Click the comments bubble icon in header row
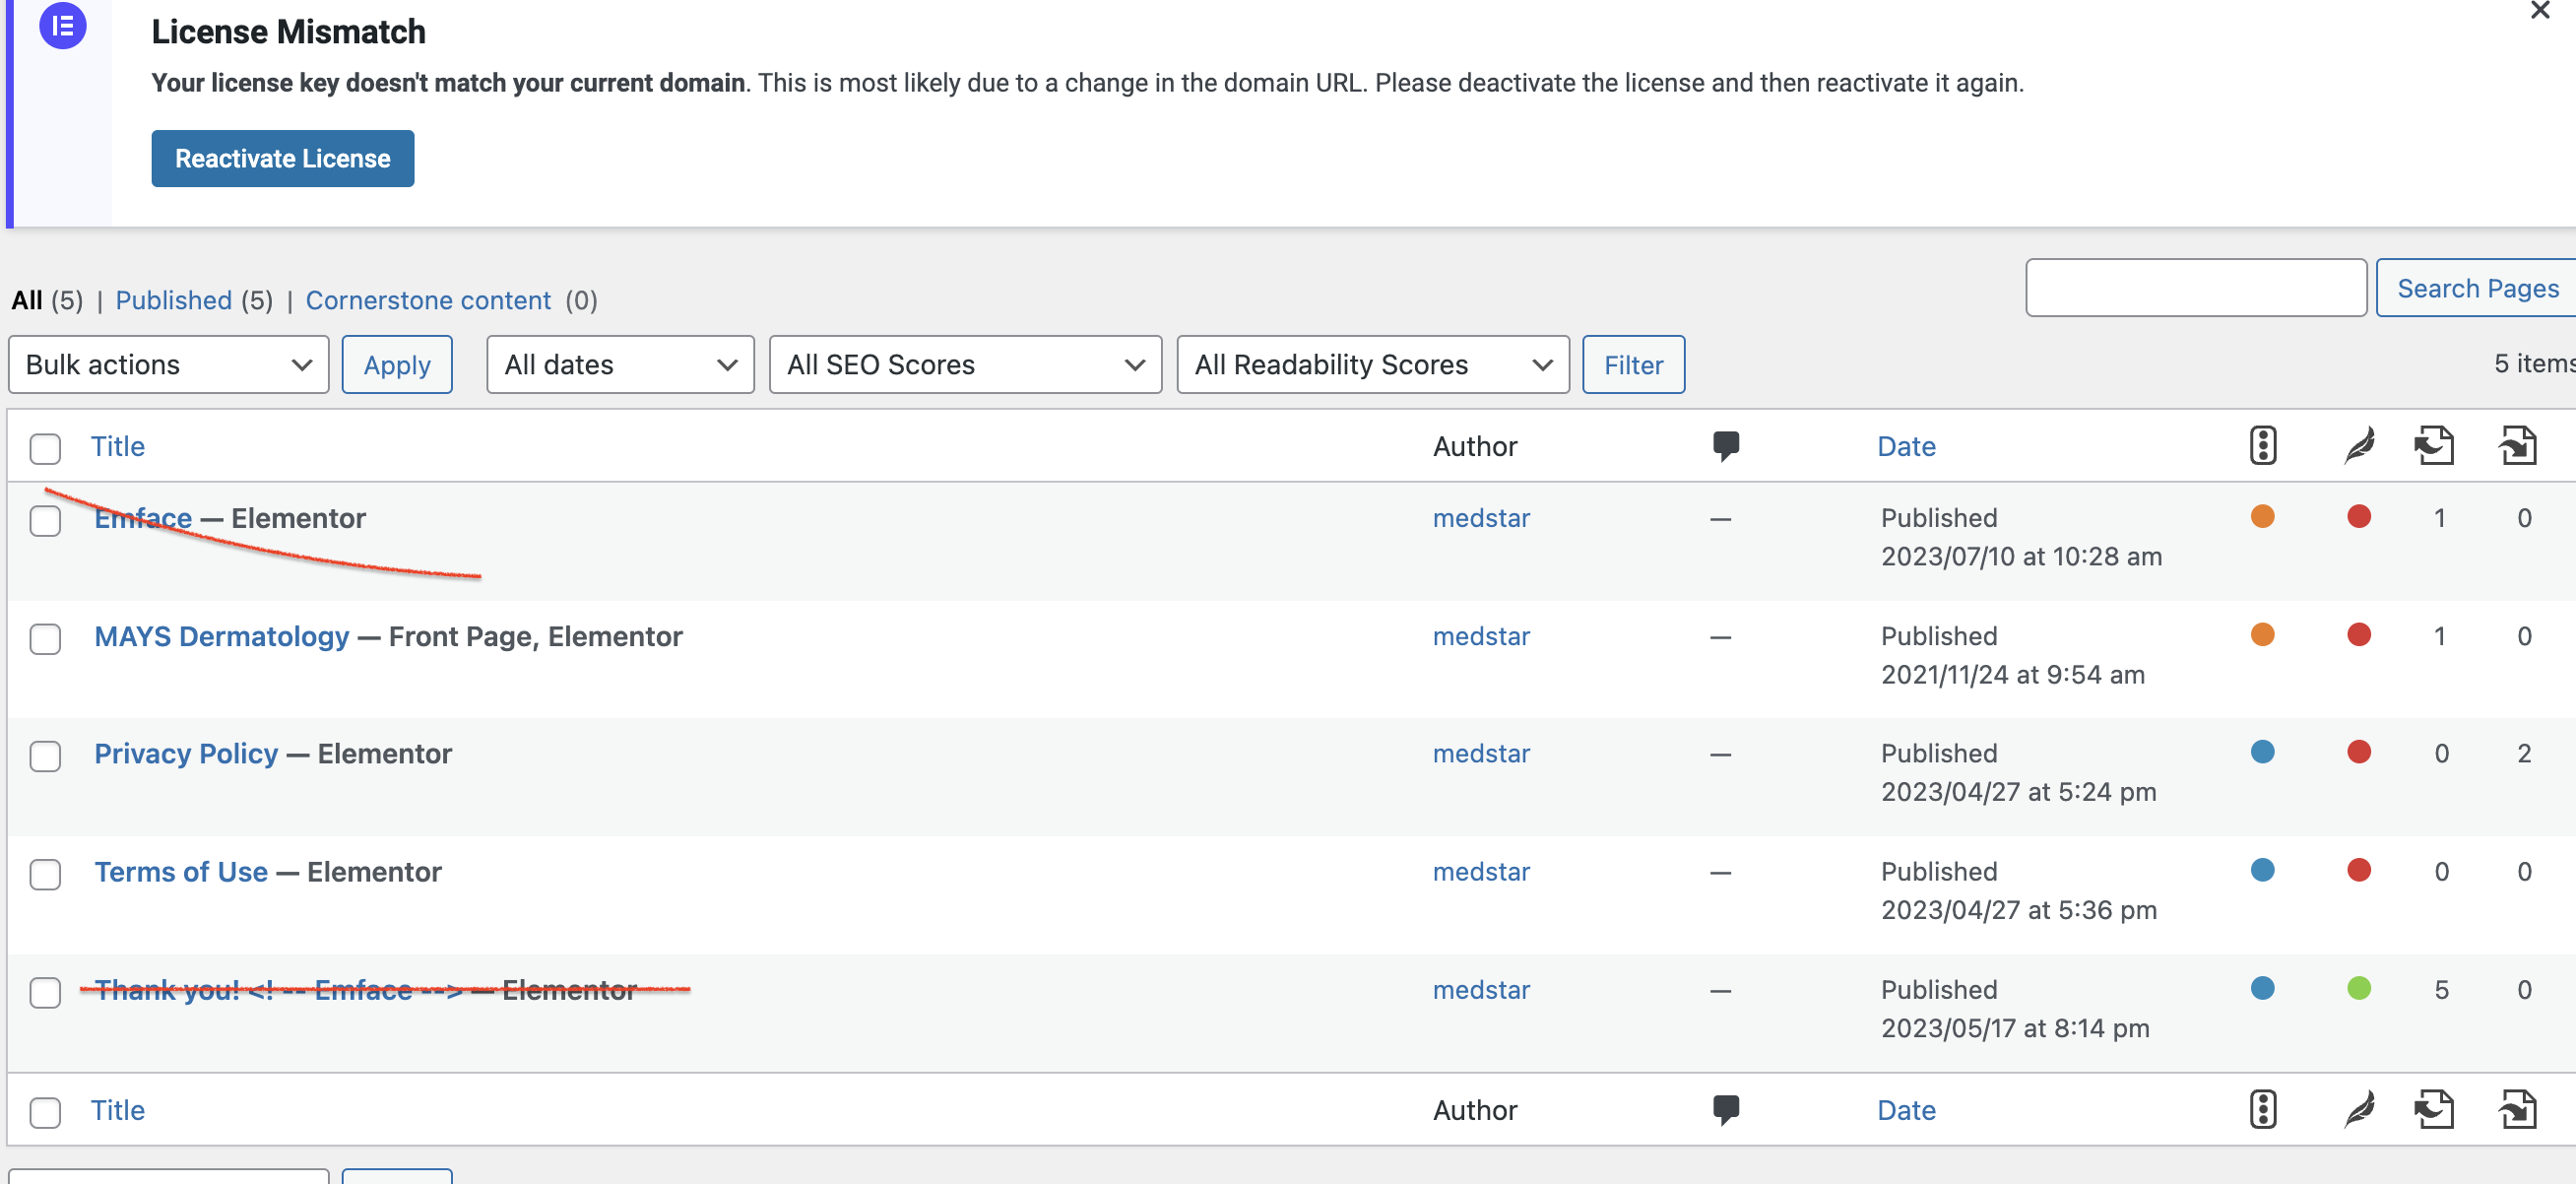2576x1184 pixels. coord(1725,446)
